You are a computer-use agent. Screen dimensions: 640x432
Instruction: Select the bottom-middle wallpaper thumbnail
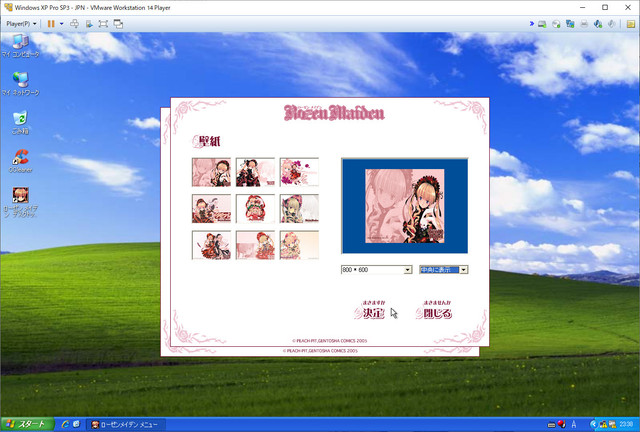(255, 245)
